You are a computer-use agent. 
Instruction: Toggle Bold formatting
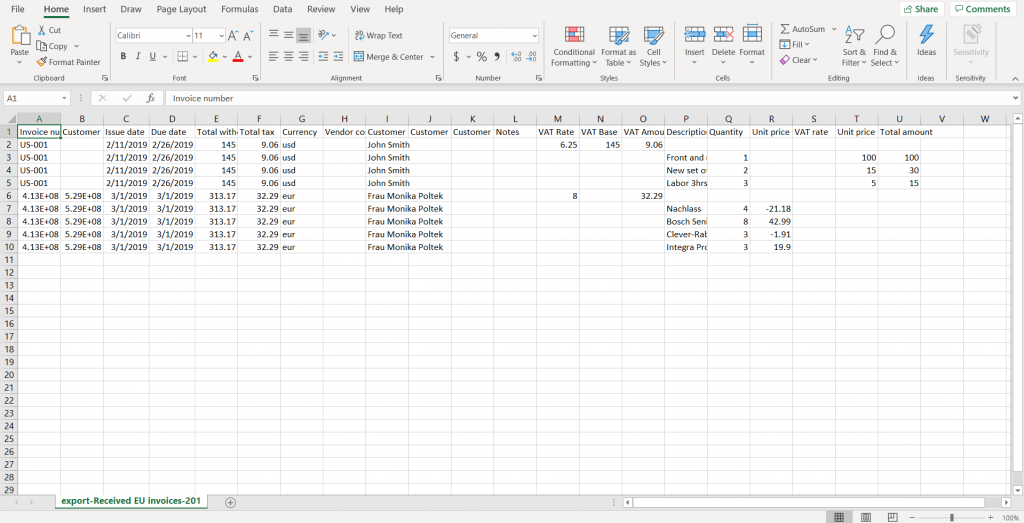pyautogui.click(x=124, y=57)
